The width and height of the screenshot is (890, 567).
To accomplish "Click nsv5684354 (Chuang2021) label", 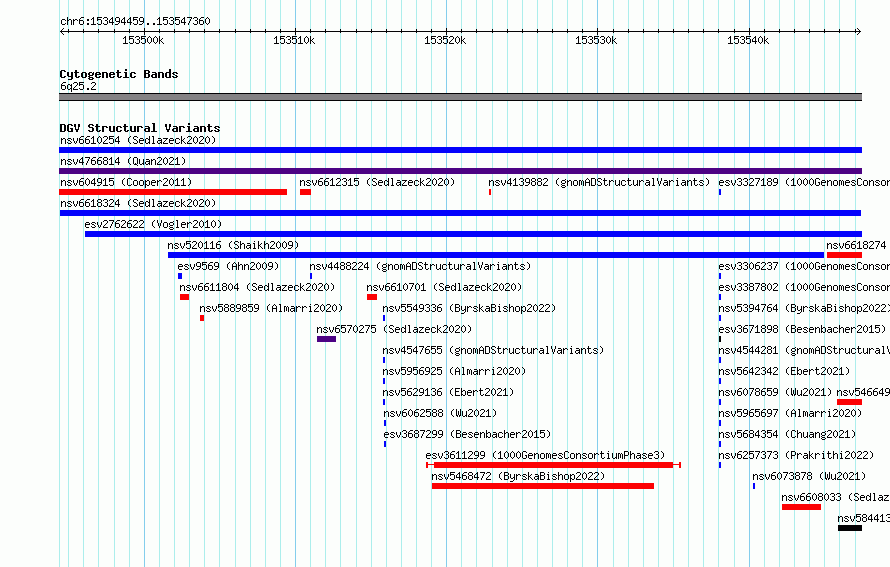I will click(x=787, y=434).
